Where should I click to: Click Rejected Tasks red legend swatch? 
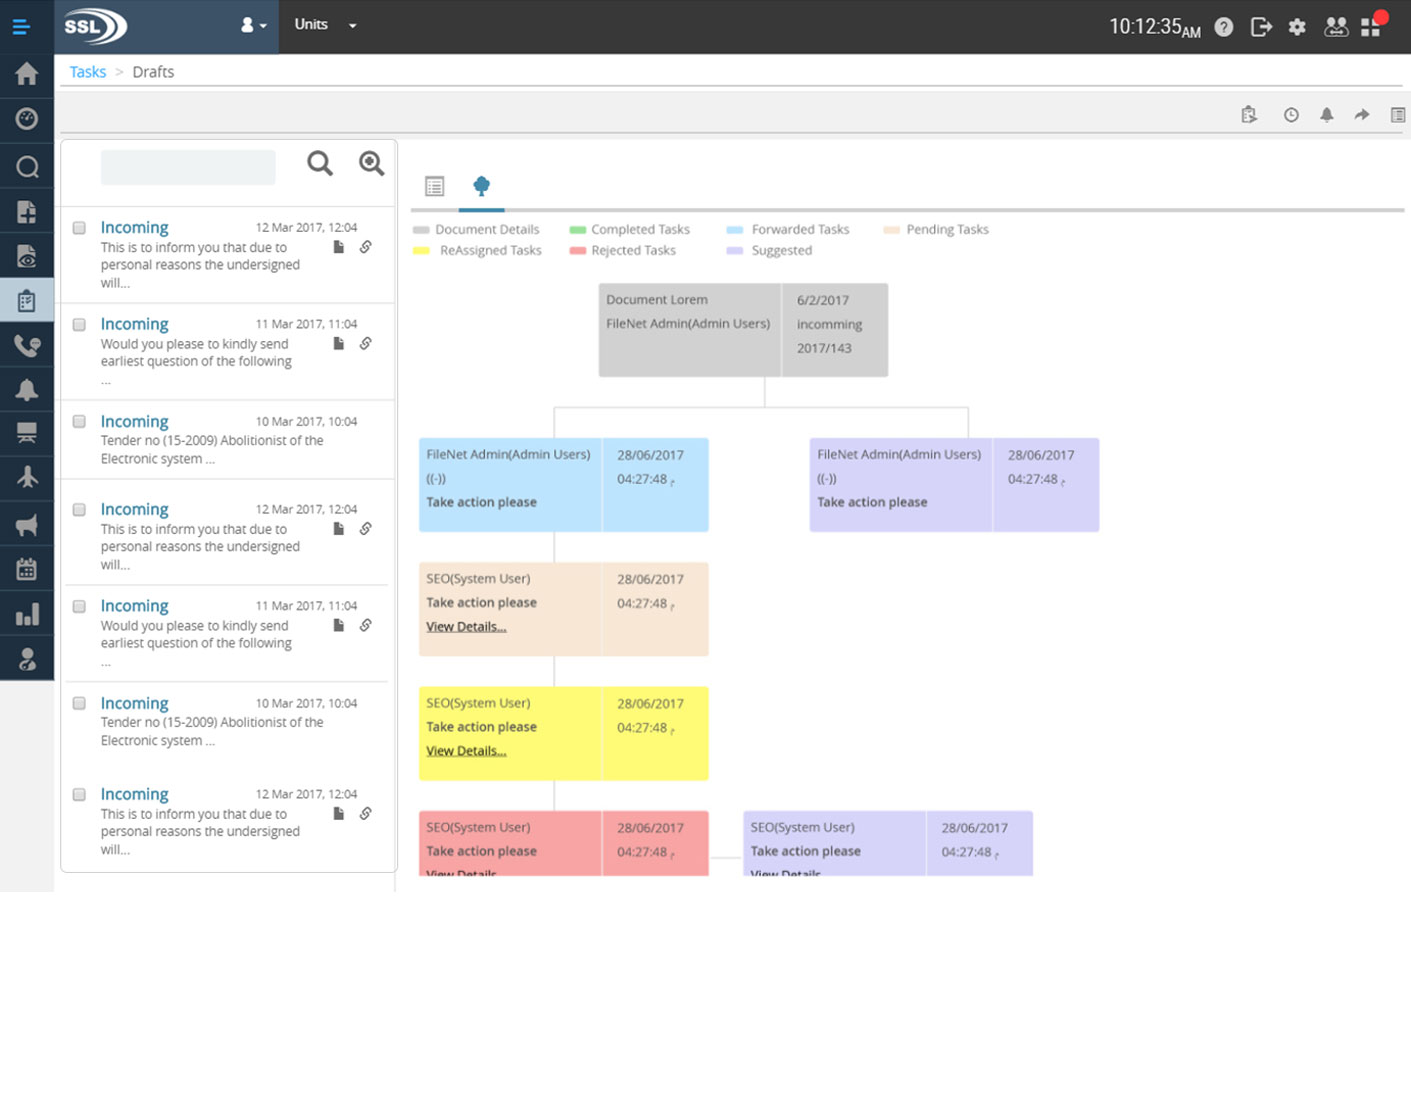[x=577, y=251]
